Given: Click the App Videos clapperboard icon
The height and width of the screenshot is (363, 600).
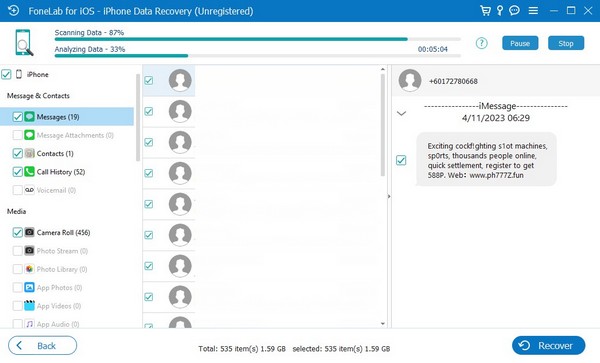Looking at the screenshot, I should click(29, 305).
